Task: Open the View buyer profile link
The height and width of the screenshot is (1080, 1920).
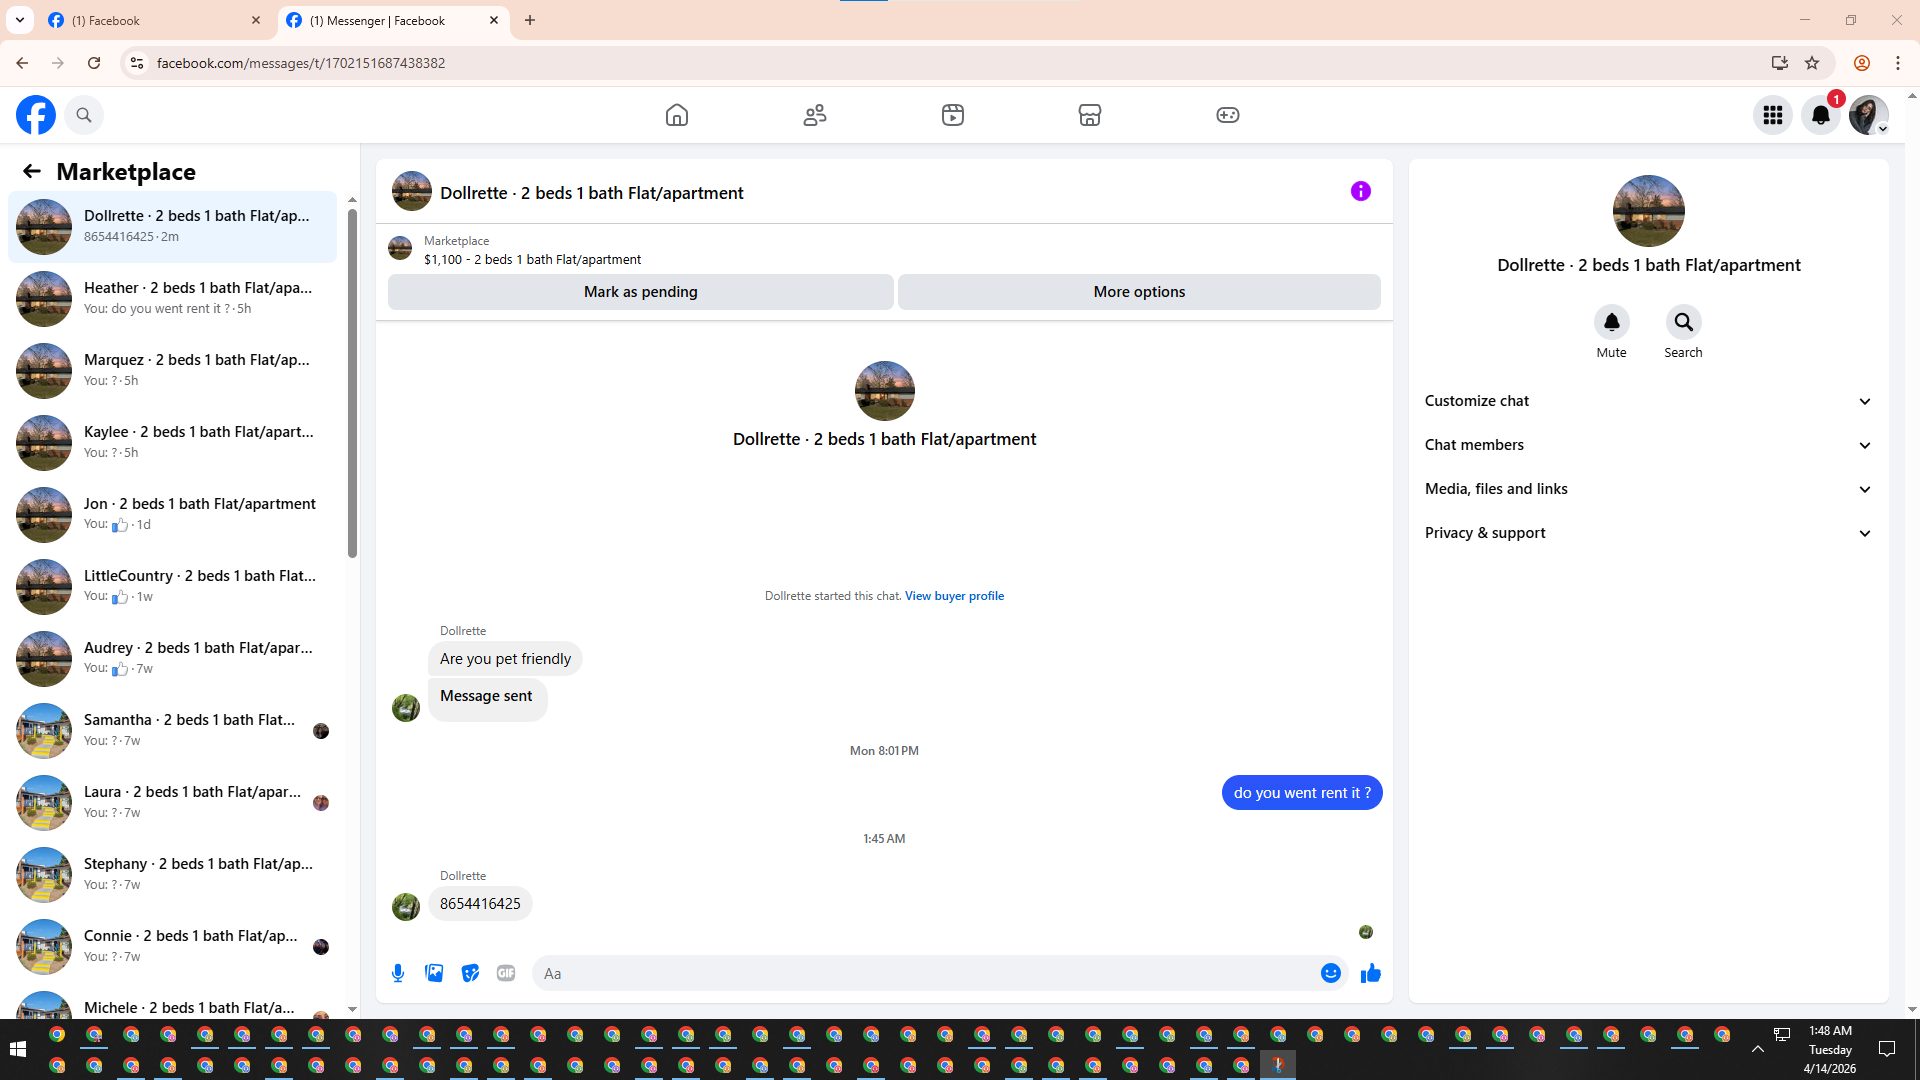Action: tap(954, 596)
